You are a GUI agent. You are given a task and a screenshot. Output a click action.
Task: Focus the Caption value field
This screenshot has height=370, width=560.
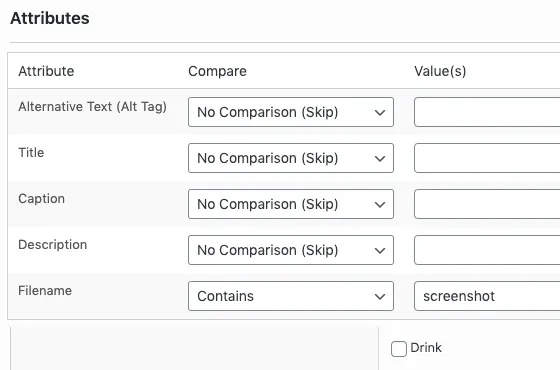click(x=487, y=204)
